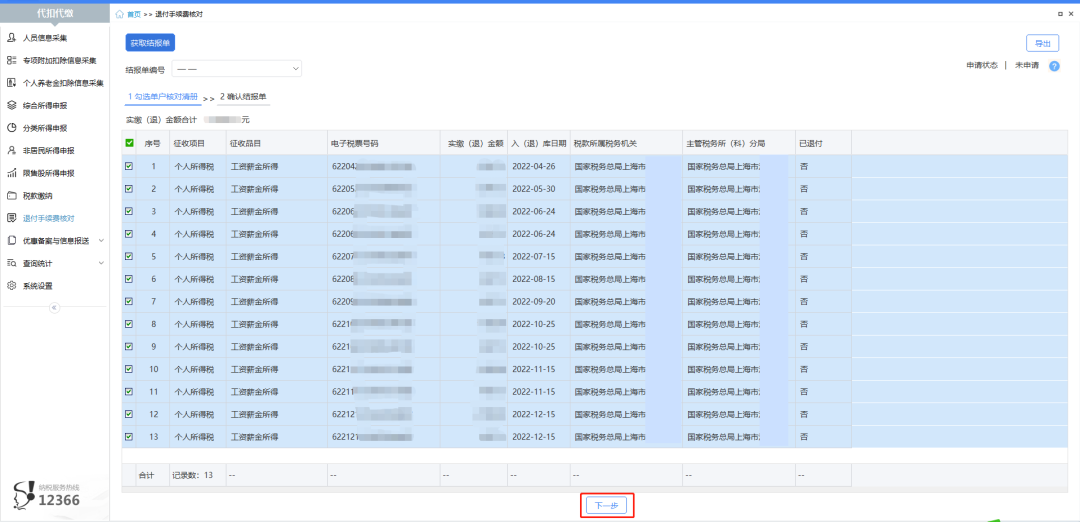1080x522 pixels.
Task: Click the 人员信息采集 person icon
Action: pyautogui.click(x=11, y=38)
